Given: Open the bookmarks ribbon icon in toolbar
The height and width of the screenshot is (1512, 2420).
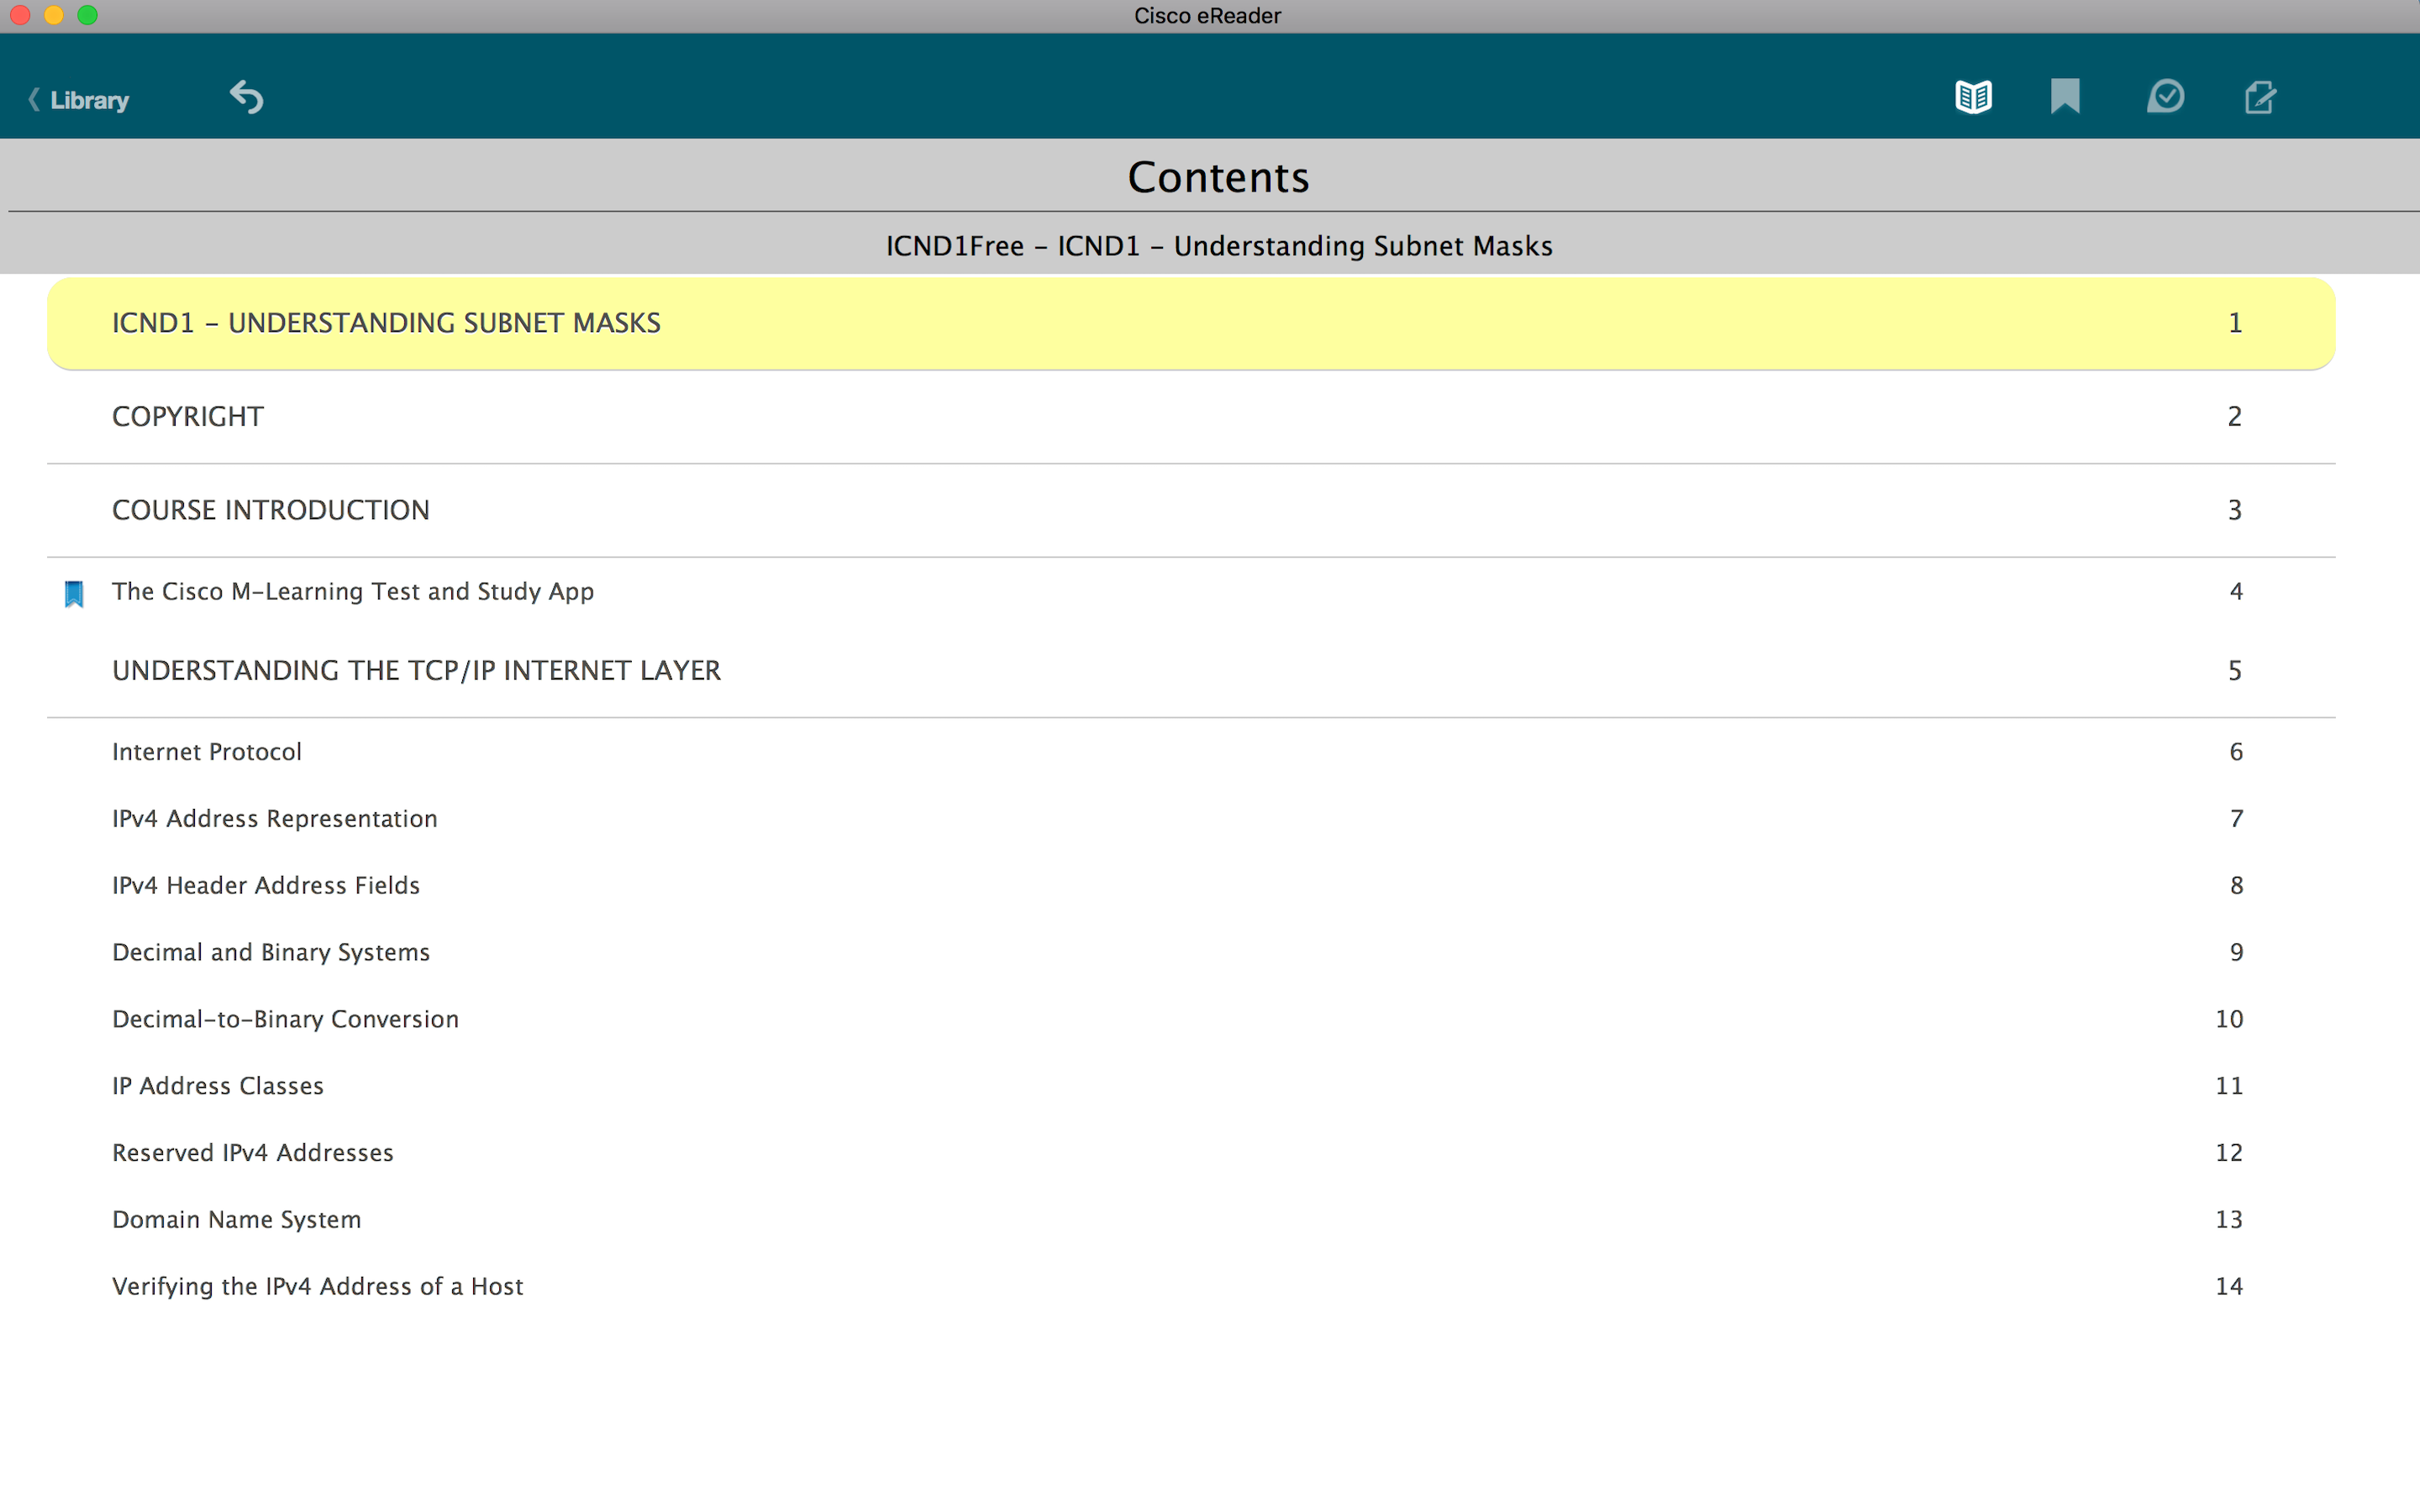Looking at the screenshot, I should click(x=2065, y=97).
